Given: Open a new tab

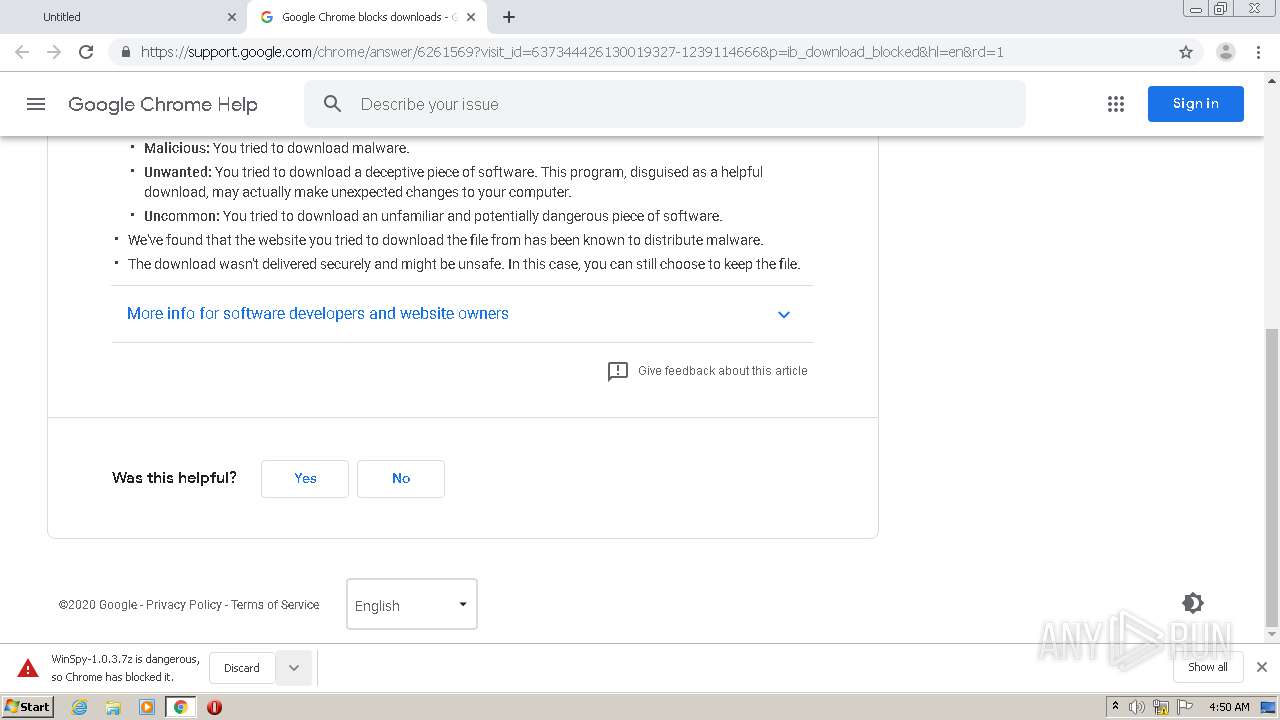Looking at the screenshot, I should (x=509, y=17).
